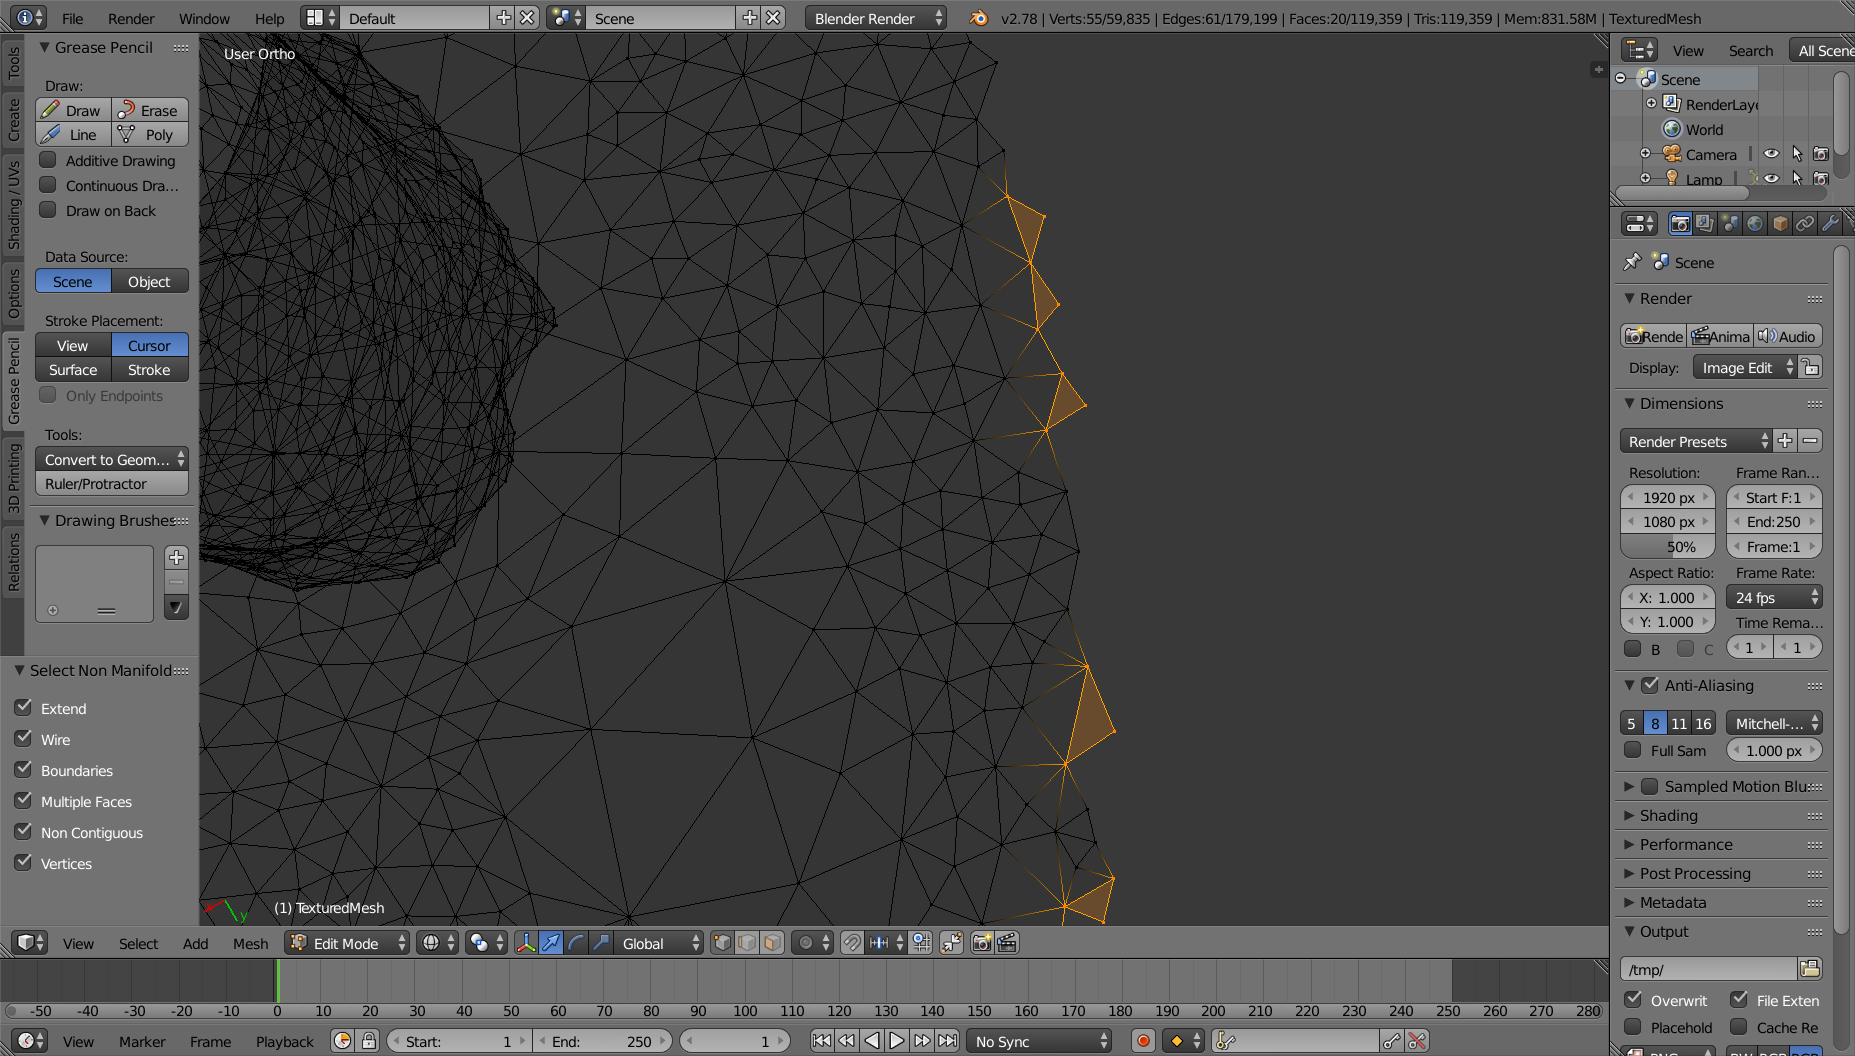Open the Constraints properties tab chain icon
The width and height of the screenshot is (1855, 1056).
(1805, 223)
